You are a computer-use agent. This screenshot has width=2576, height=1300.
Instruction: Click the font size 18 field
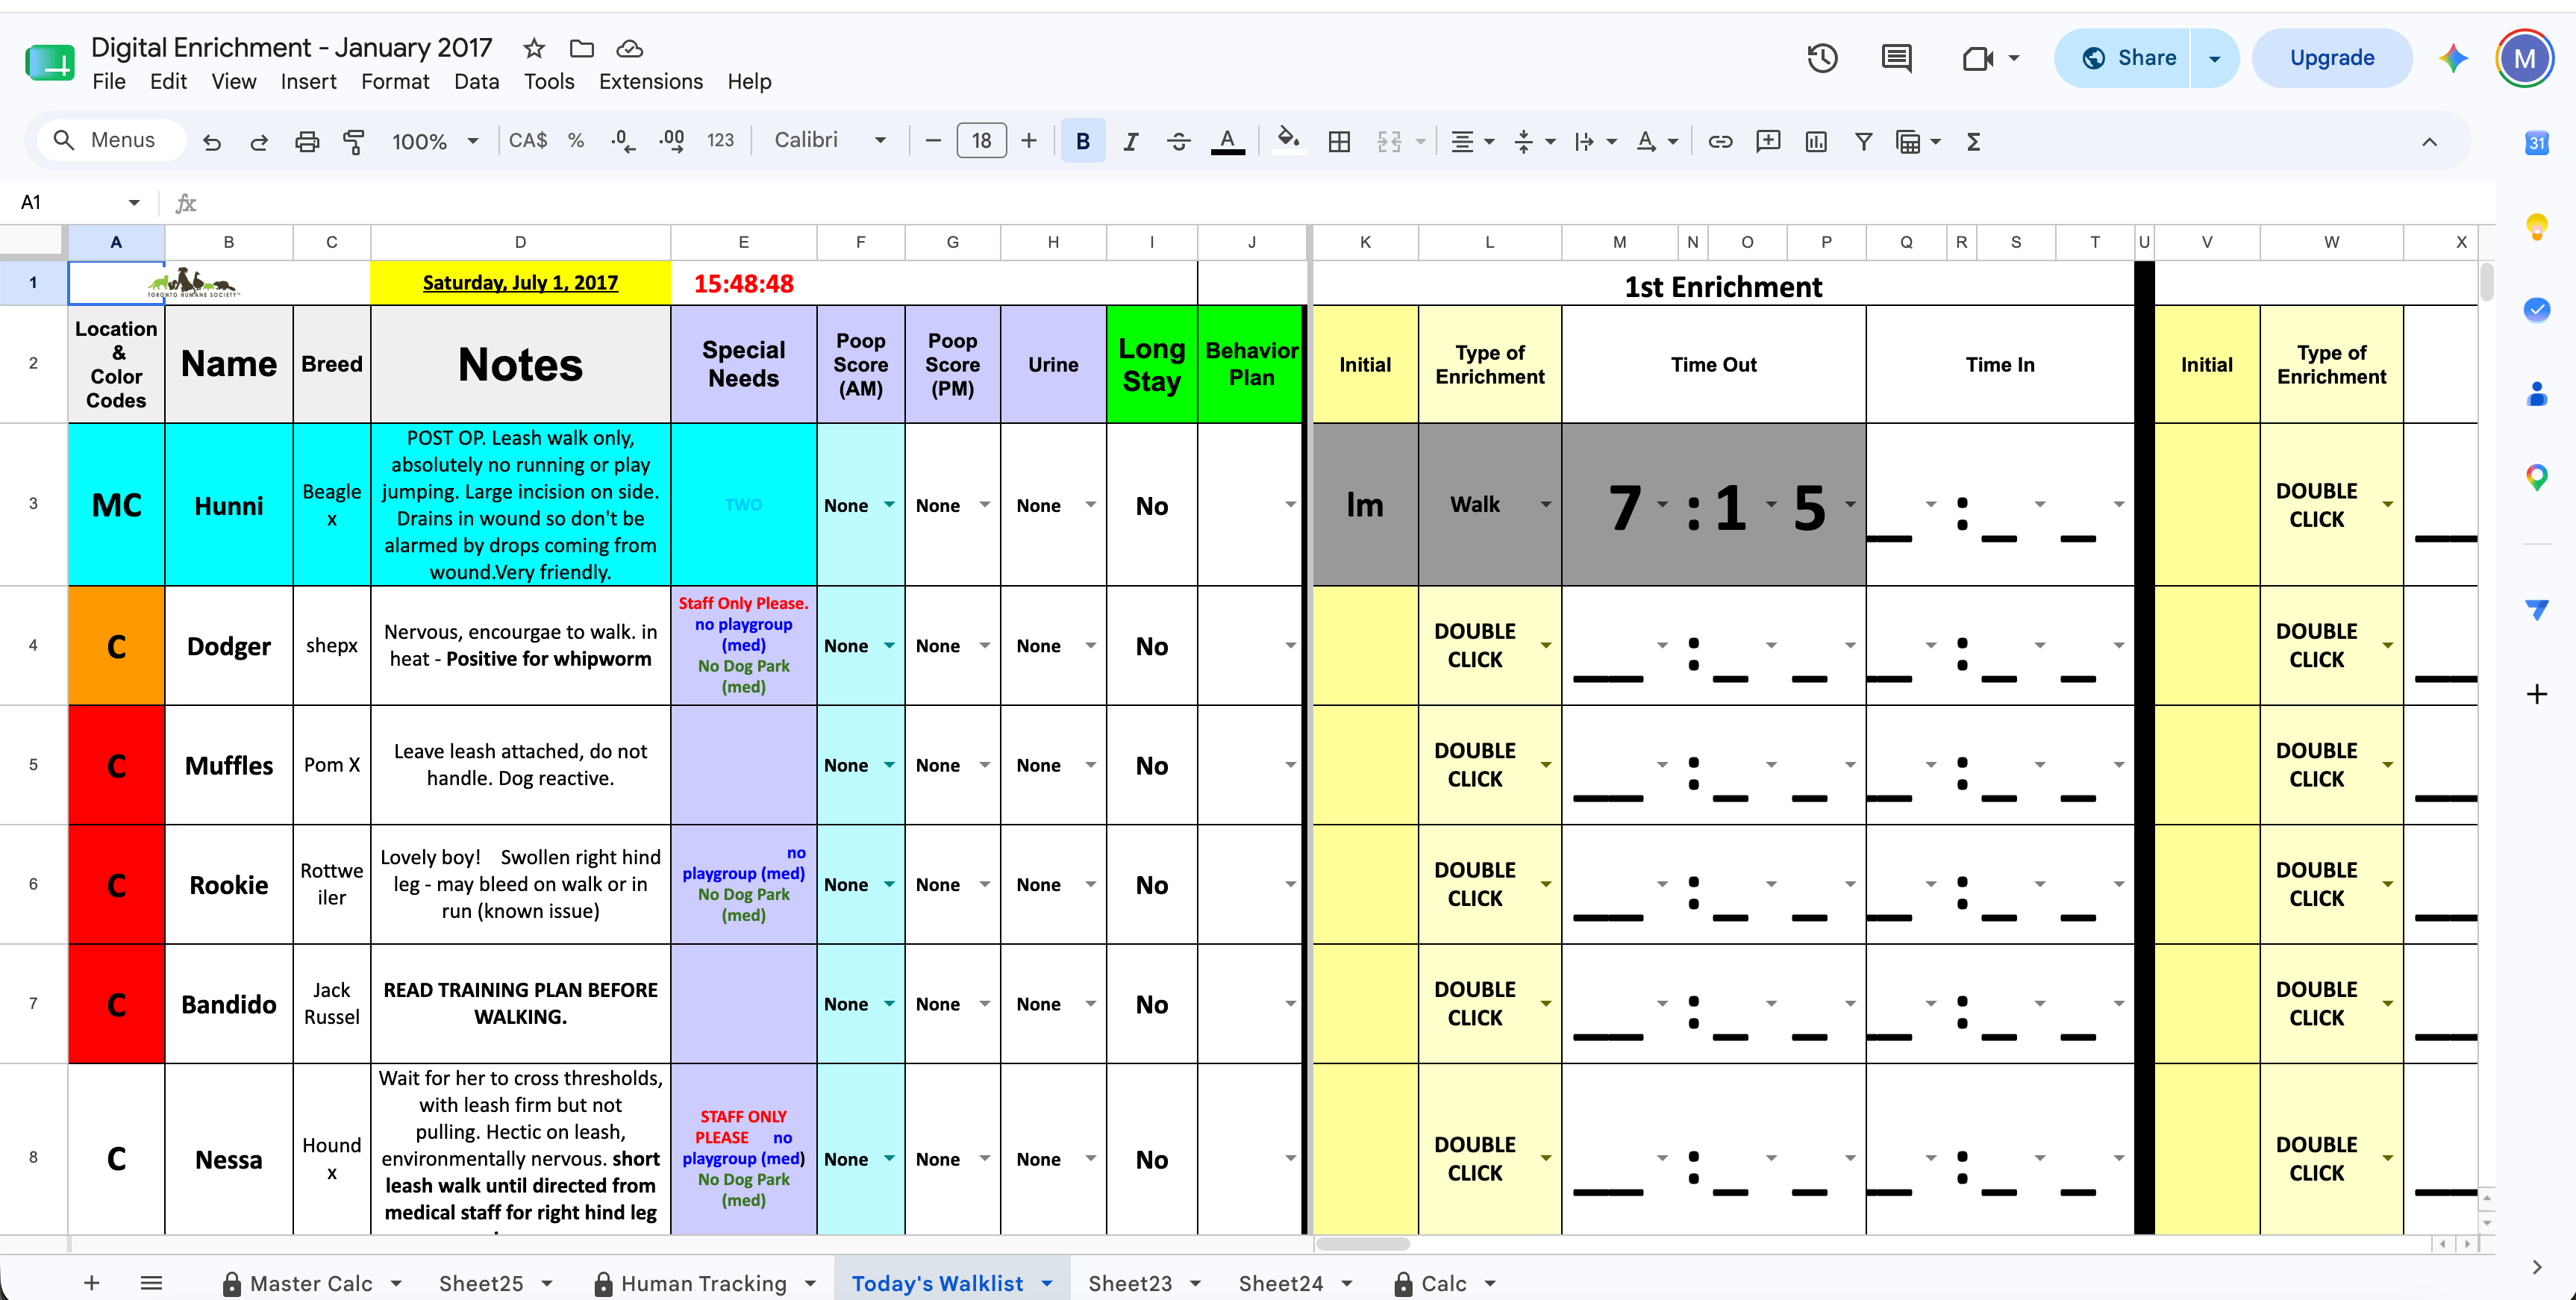coord(981,142)
